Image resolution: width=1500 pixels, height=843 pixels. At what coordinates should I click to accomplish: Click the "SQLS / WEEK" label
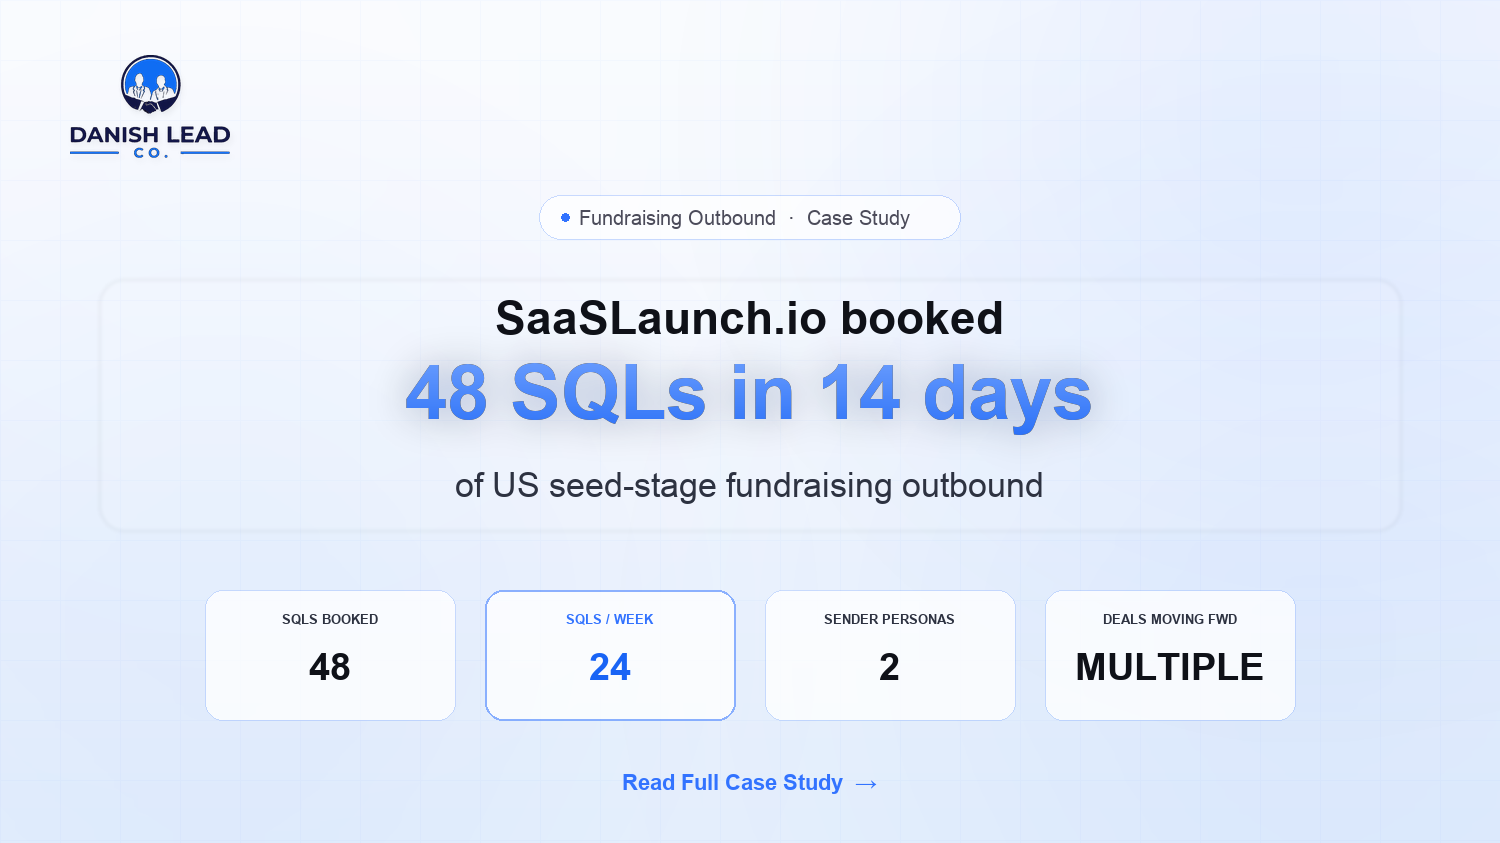(x=610, y=620)
